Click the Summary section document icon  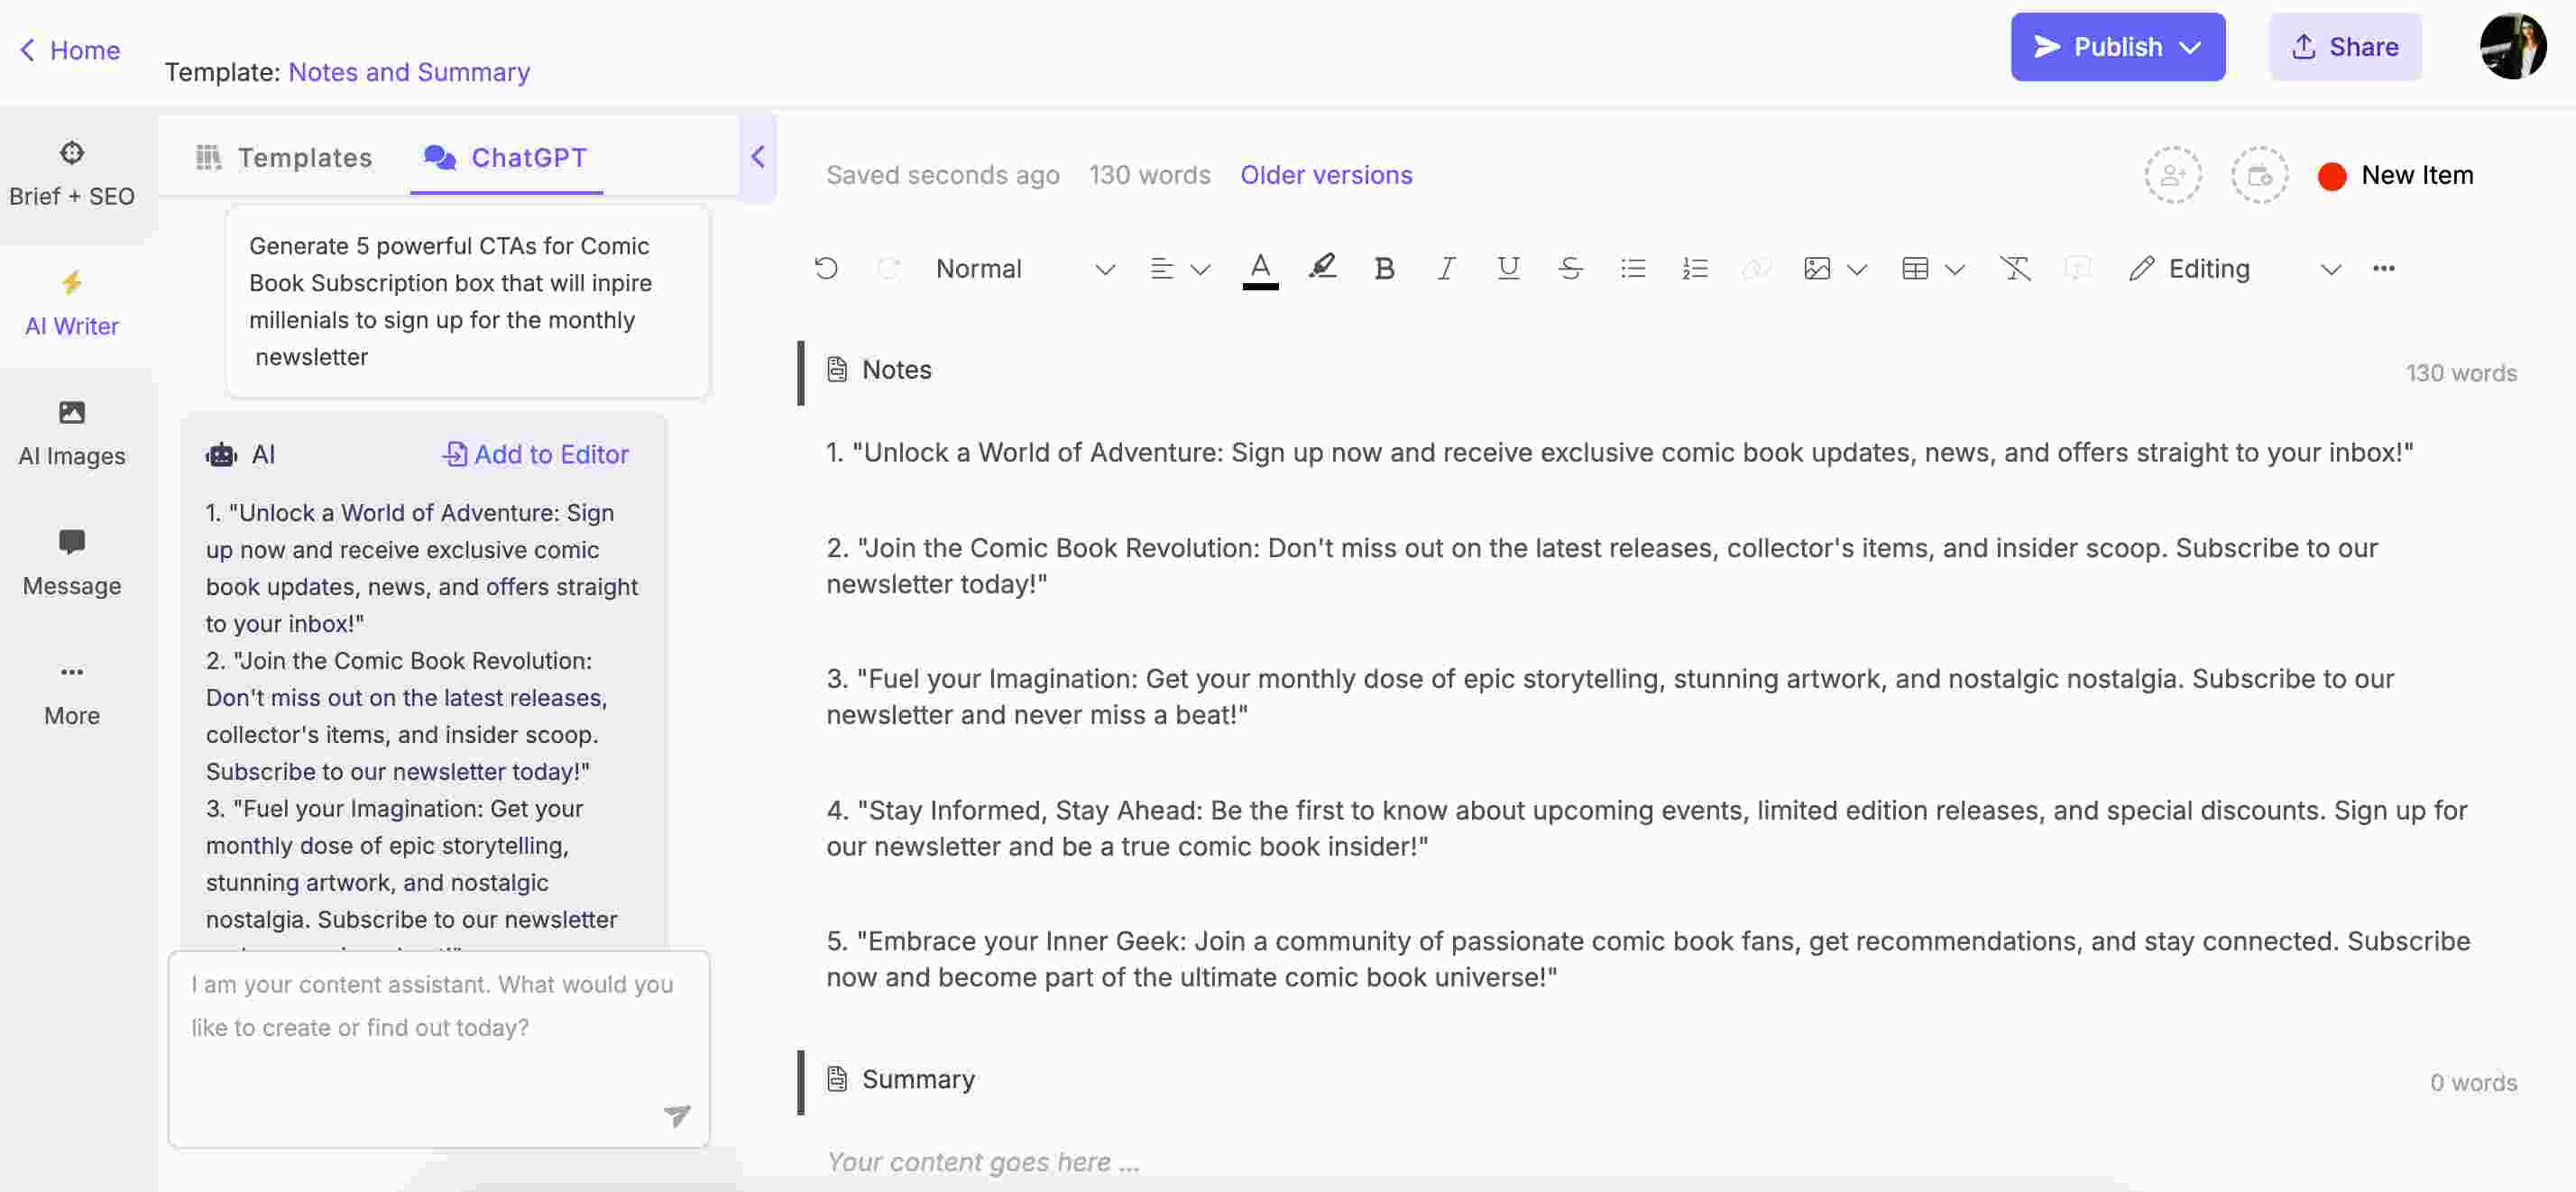[837, 1079]
